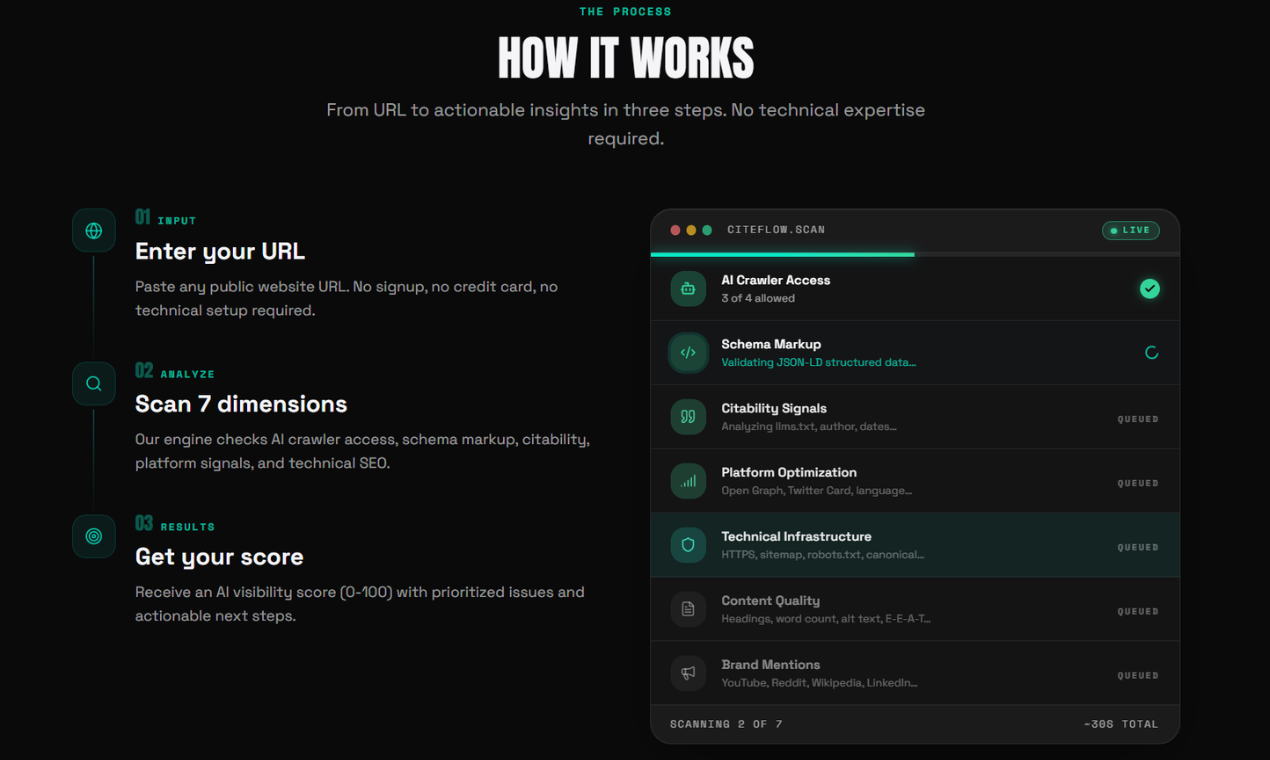Viewport: 1270px width, 760px height.
Task: Click the green window dot in scan panel
Action: point(707,230)
